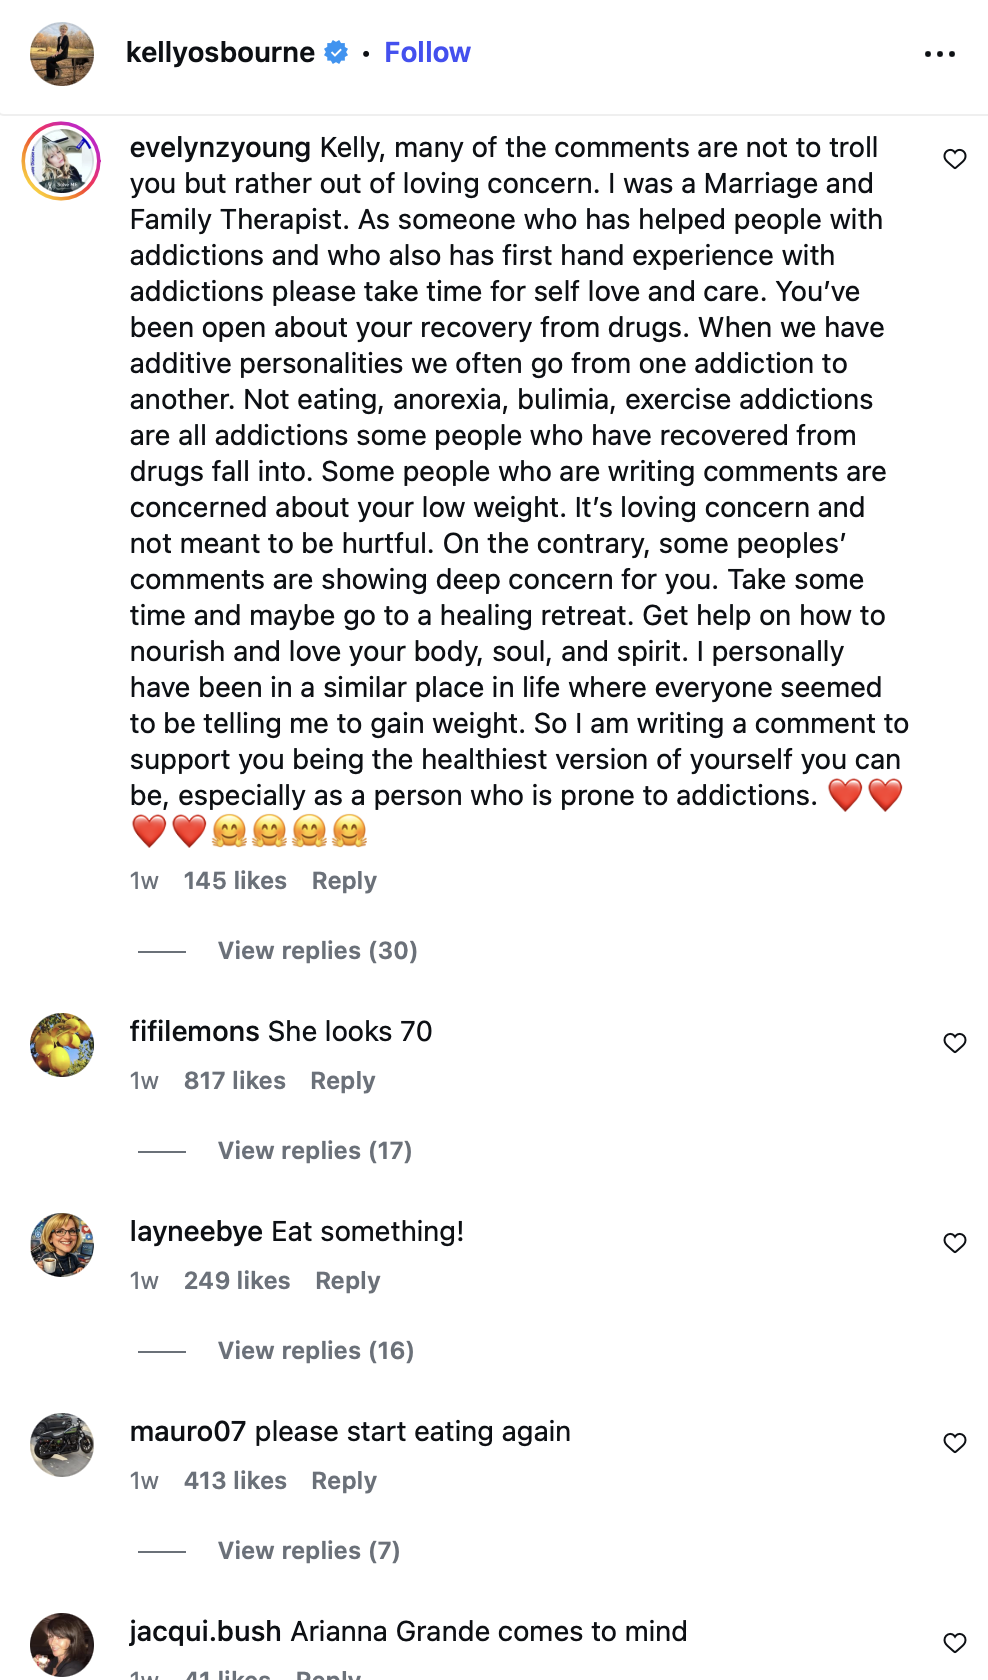
Task: Expand View replies (30) thread
Action: click(317, 951)
